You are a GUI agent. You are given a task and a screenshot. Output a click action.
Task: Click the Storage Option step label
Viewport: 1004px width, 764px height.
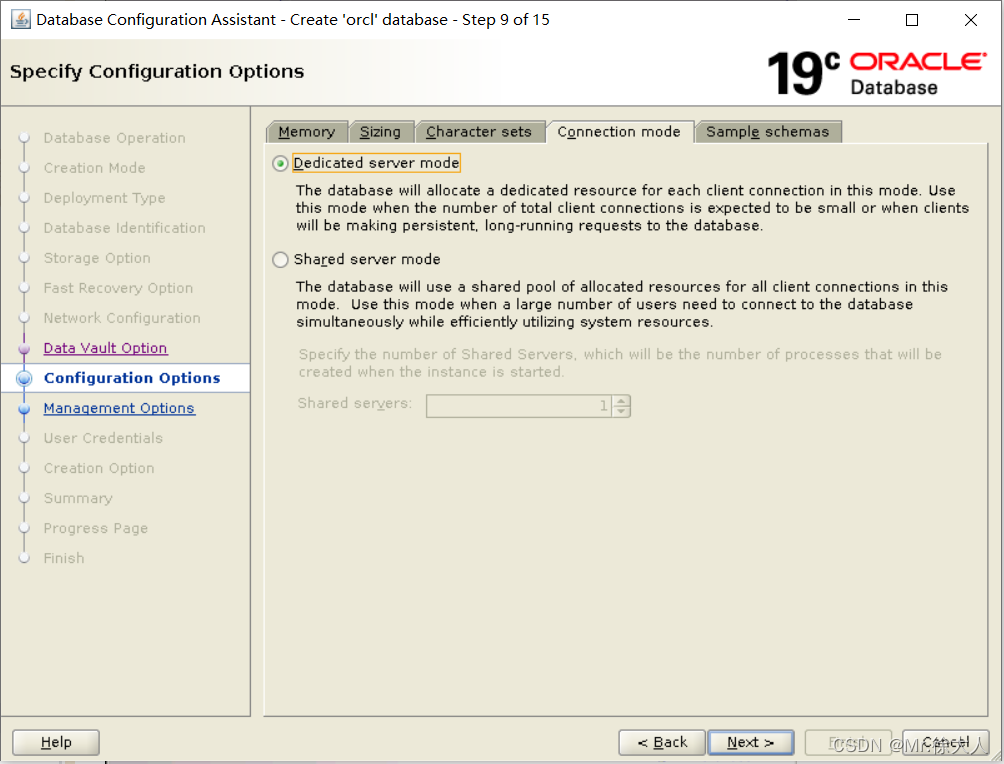click(x=97, y=258)
